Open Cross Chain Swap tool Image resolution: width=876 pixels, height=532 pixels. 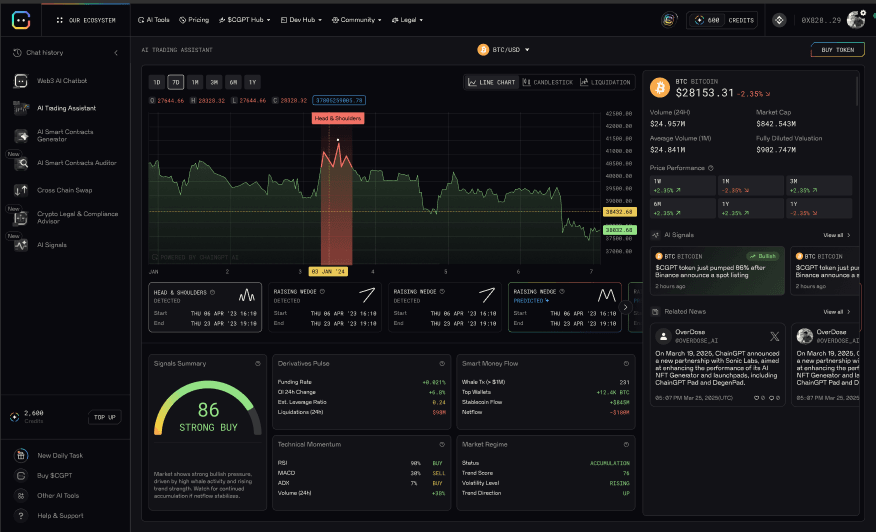point(65,191)
